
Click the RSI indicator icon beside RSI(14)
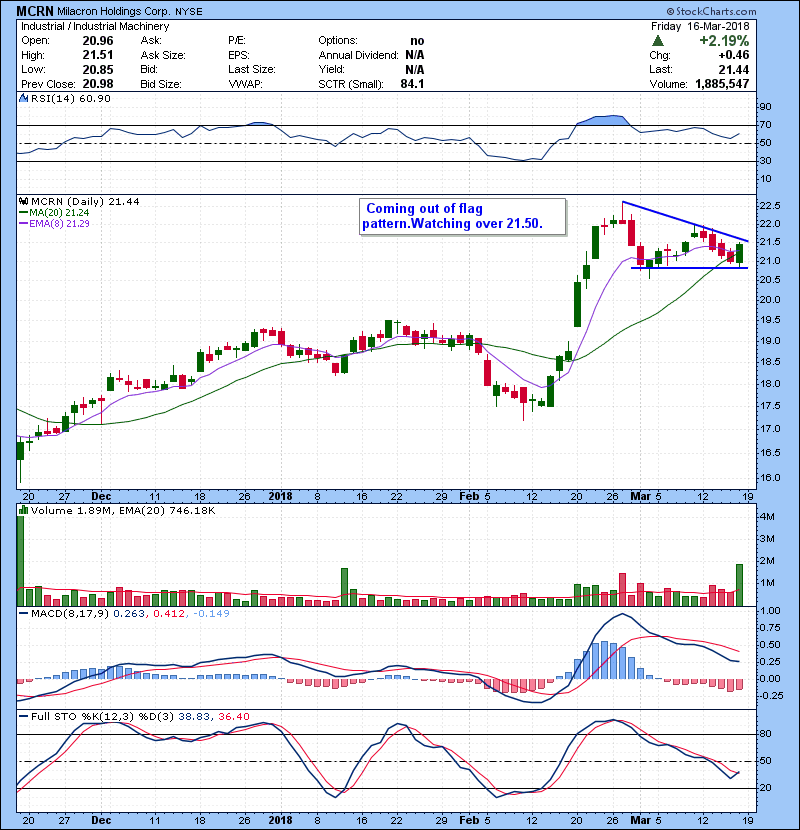pos(23,98)
